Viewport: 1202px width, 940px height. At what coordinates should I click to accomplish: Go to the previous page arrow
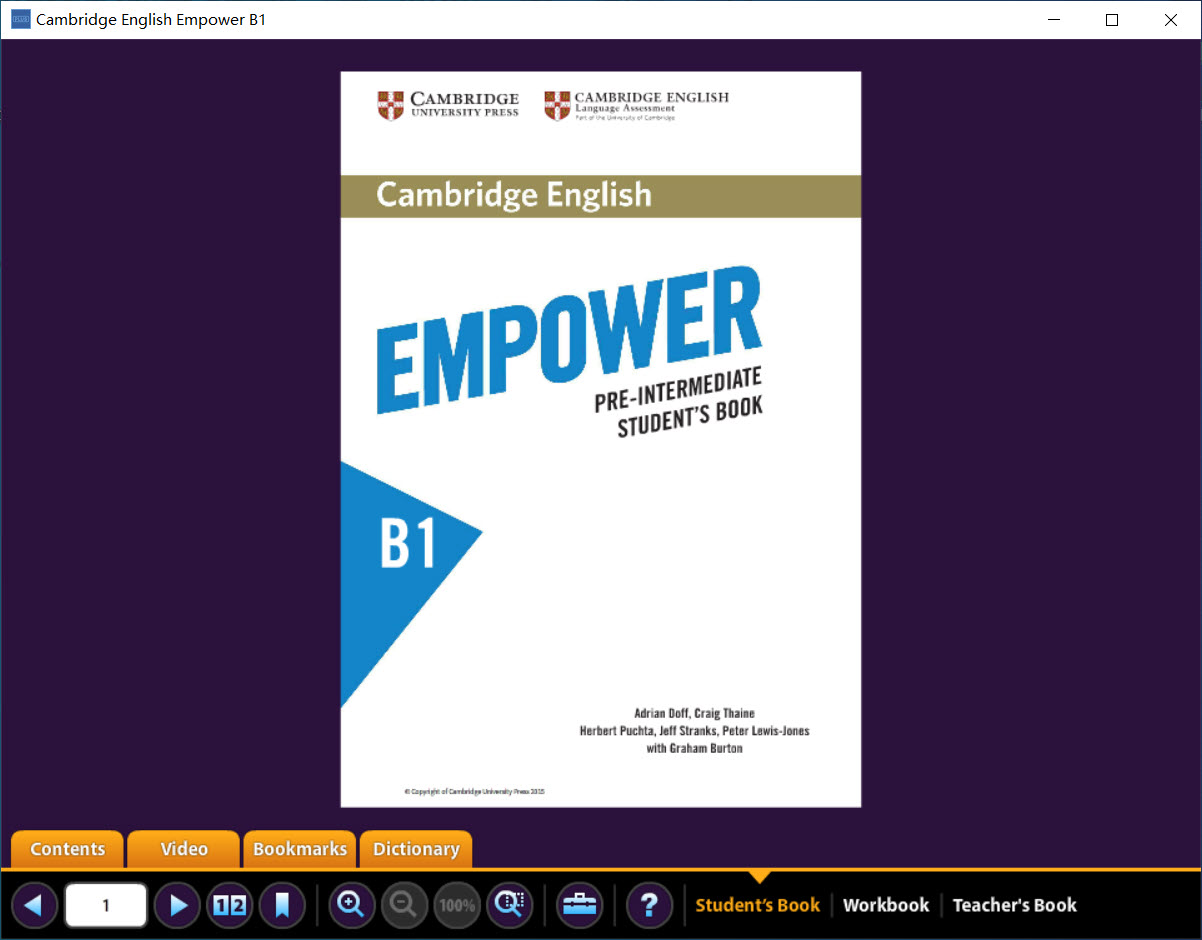[34, 906]
